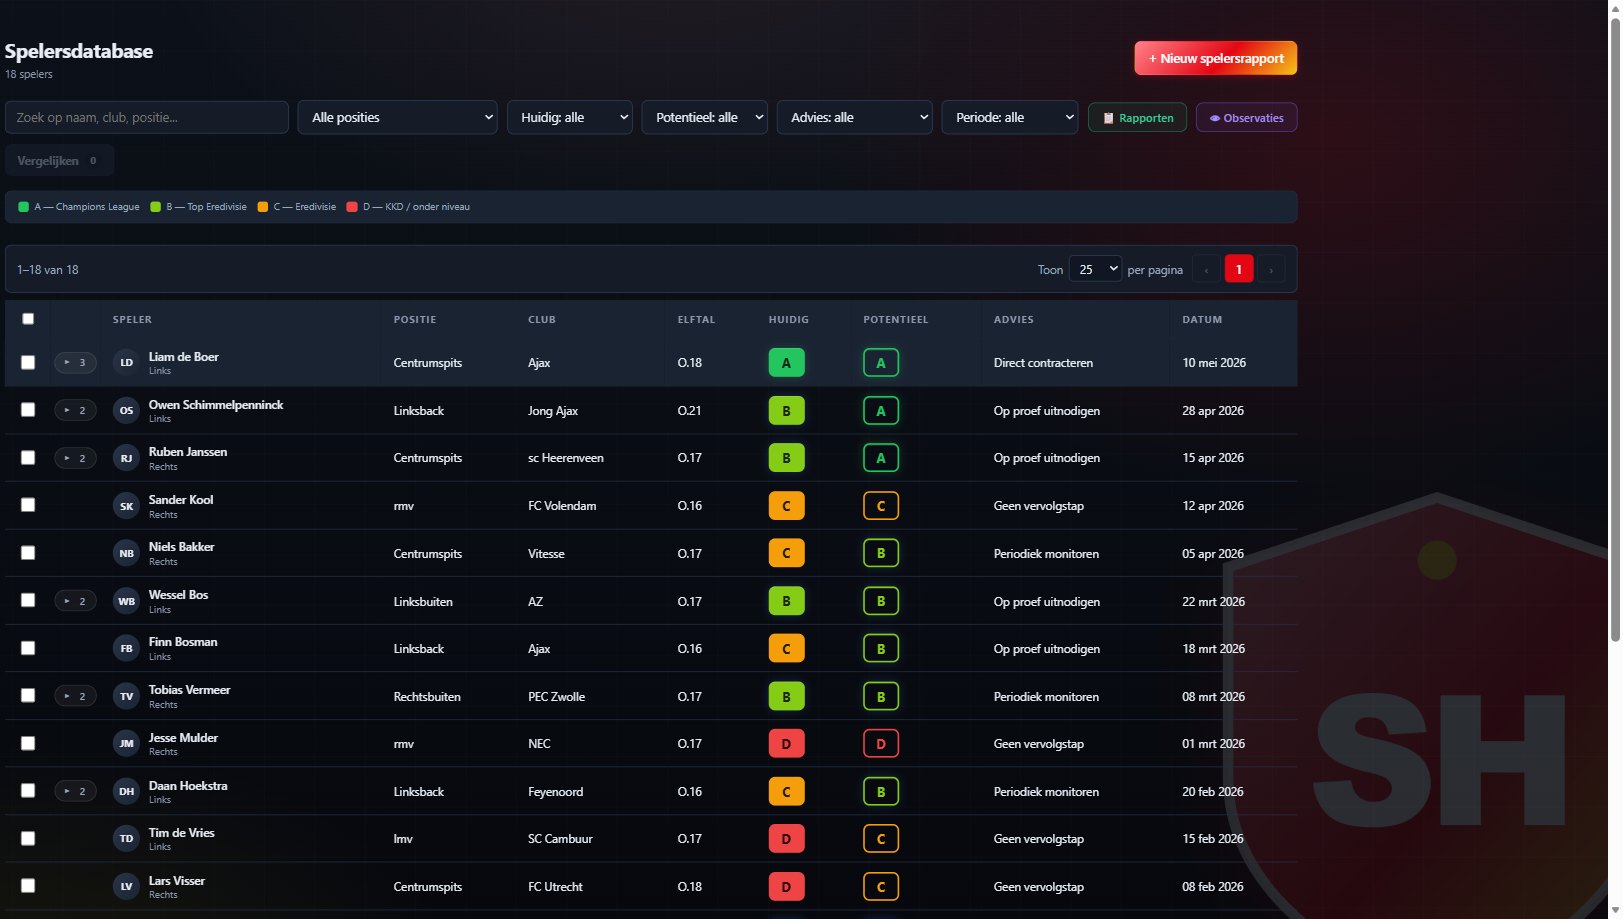Sort by the CLUB column header
The width and height of the screenshot is (1623, 919).
(x=542, y=320)
